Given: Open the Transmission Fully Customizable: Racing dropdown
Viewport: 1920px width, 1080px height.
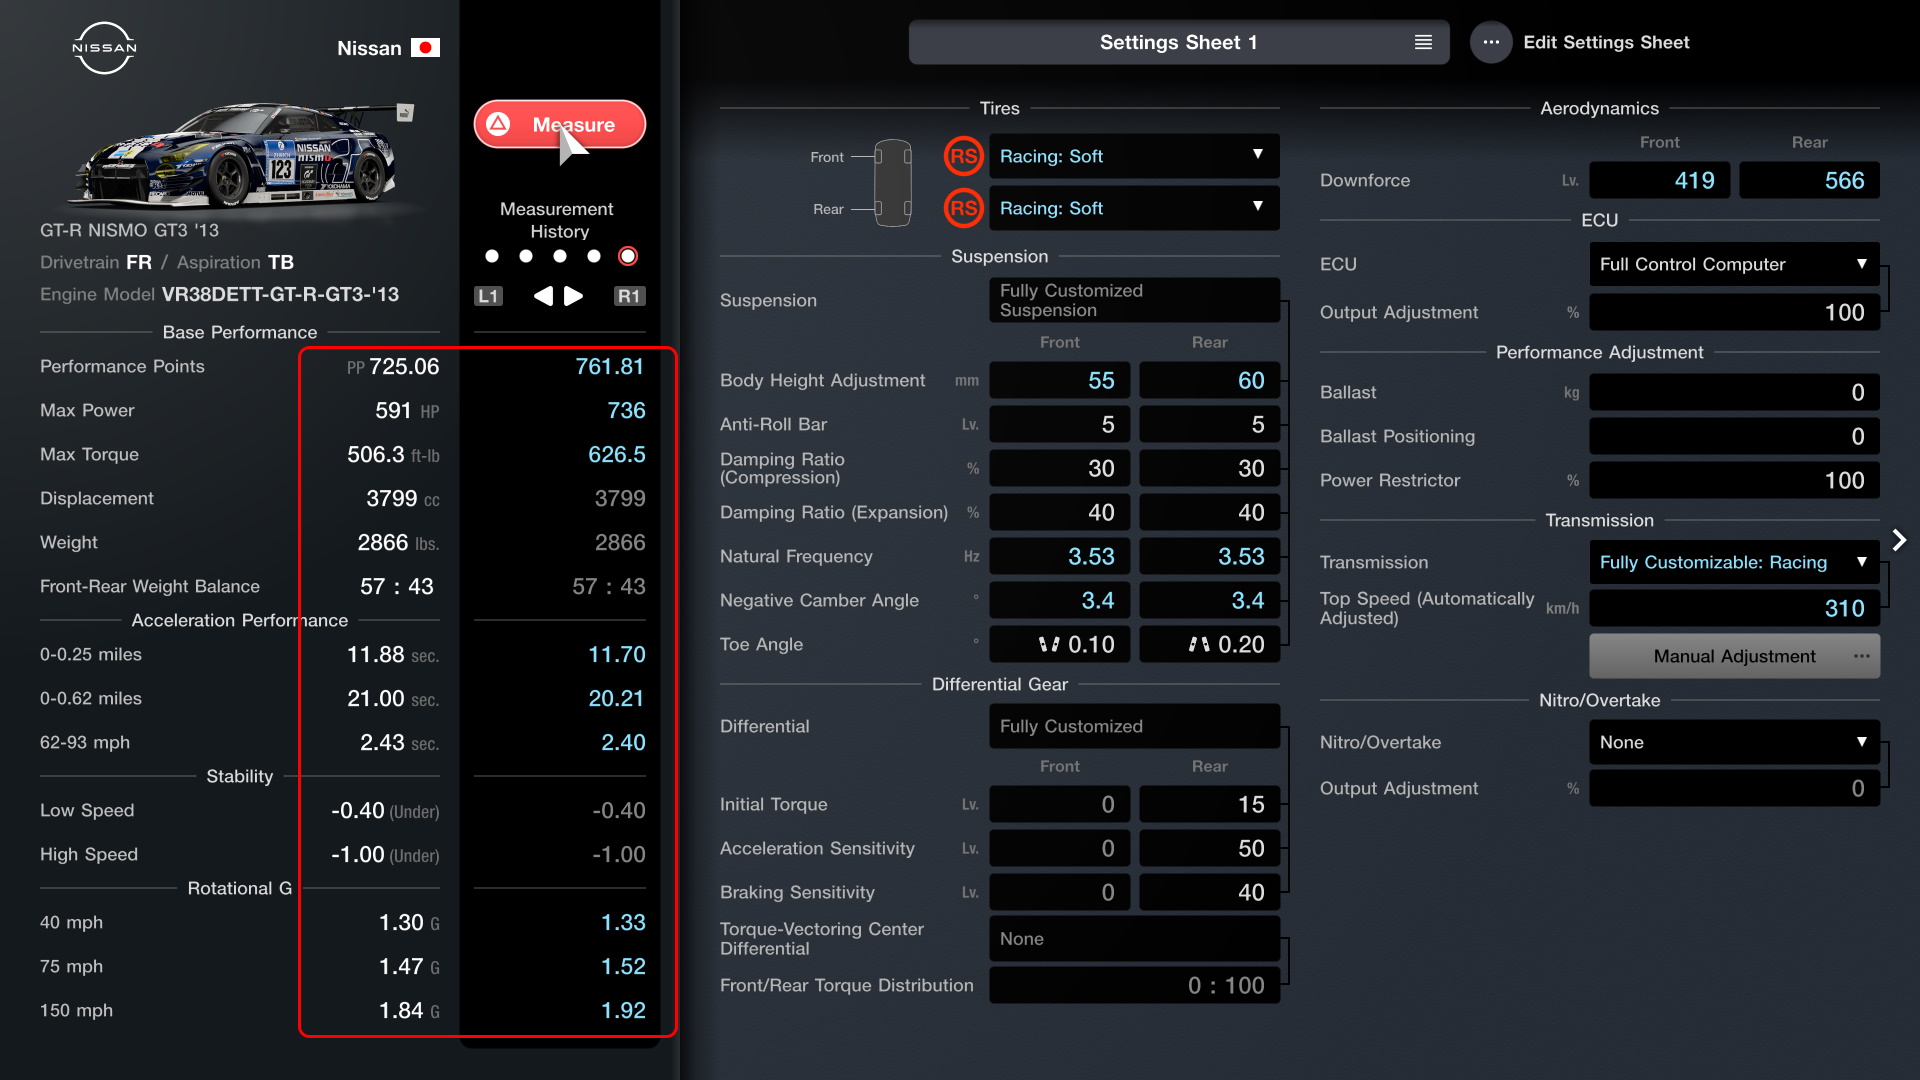Looking at the screenshot, I should [1733, 562].
